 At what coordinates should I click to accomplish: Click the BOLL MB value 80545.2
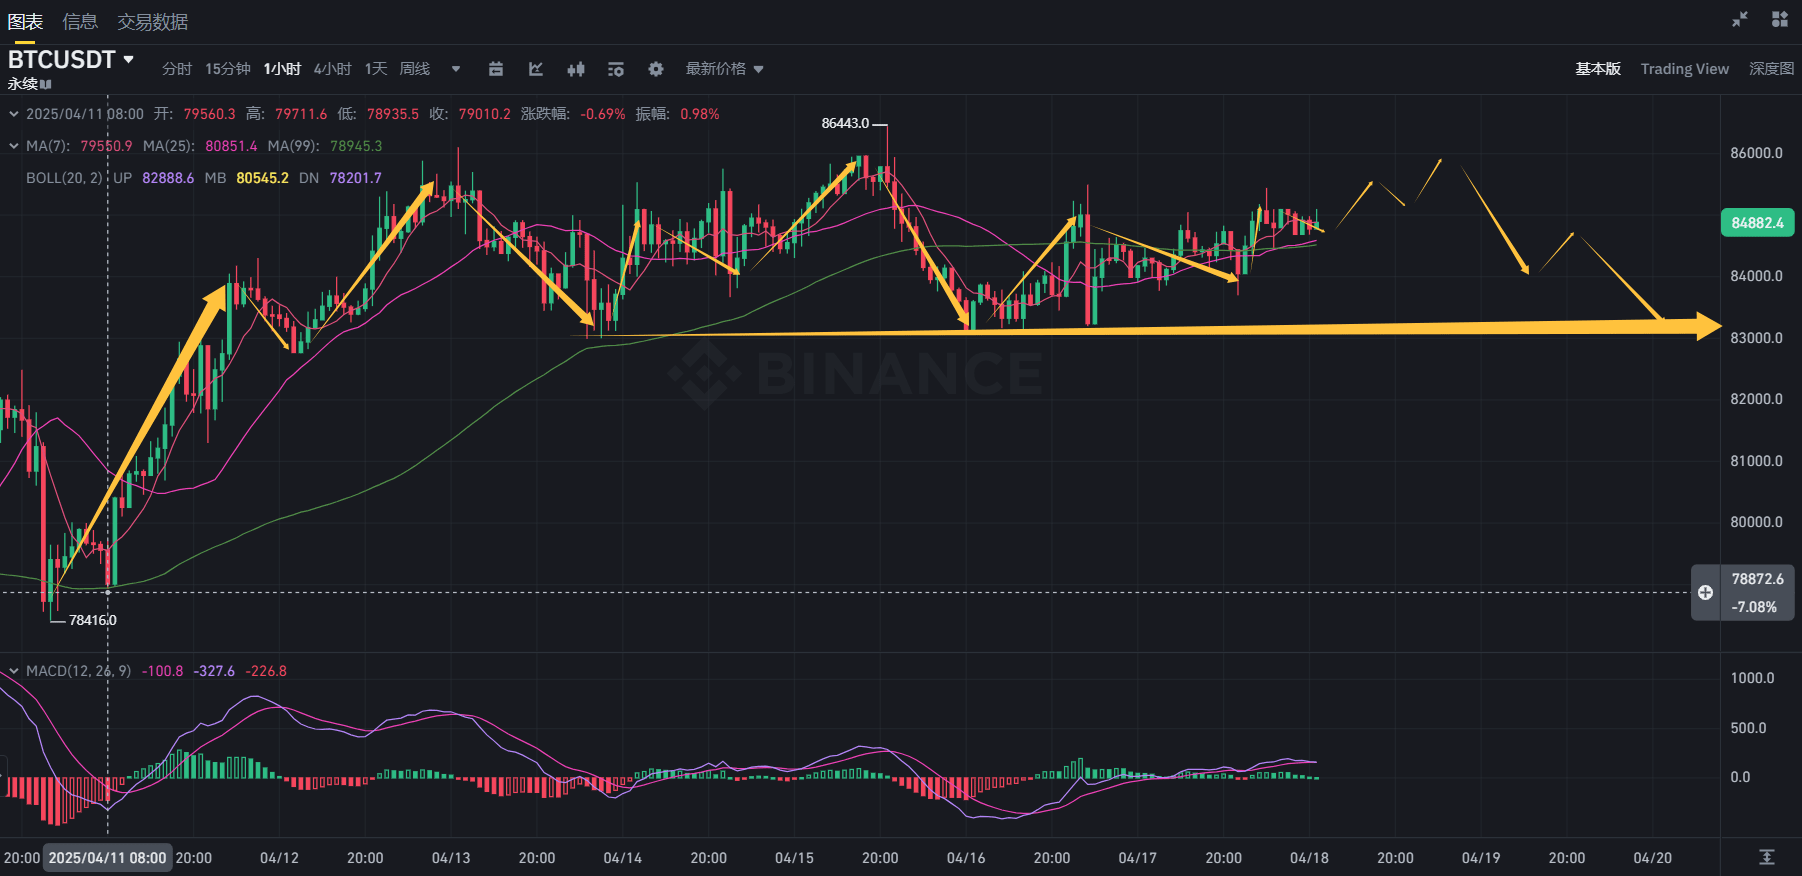(x=262, y=178)
